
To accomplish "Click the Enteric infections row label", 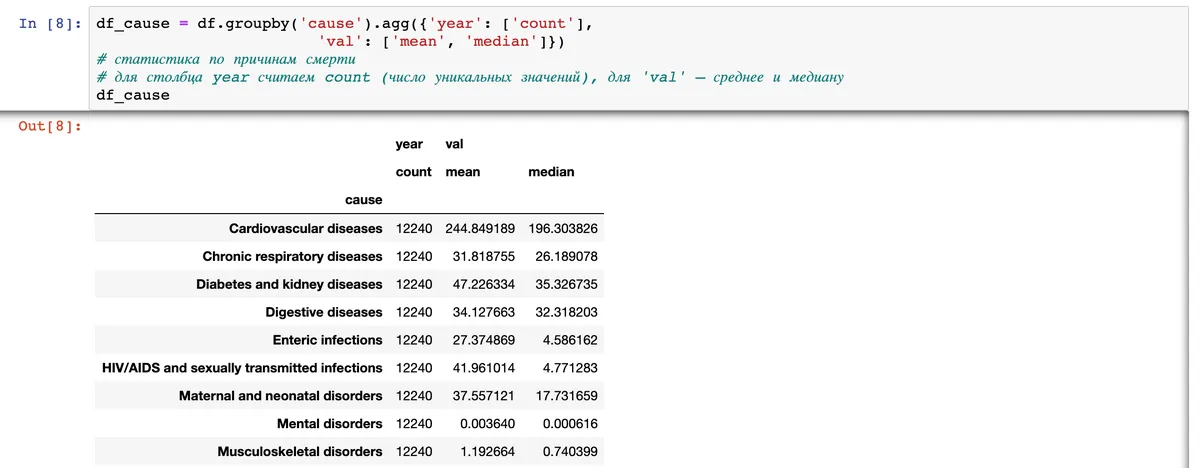I will (x=328, y=340).
